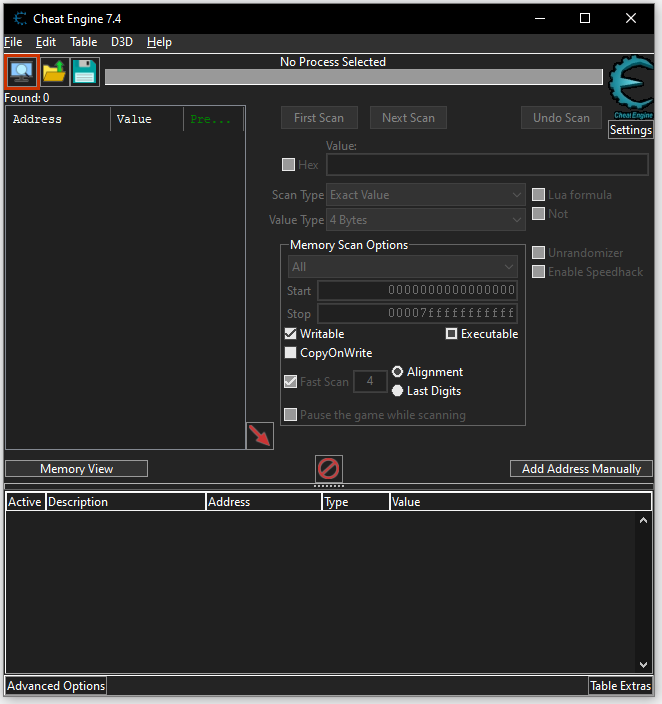Enable the Lua formula checkbox
Viewport: 662px width, 704px height.
[538, 194]
